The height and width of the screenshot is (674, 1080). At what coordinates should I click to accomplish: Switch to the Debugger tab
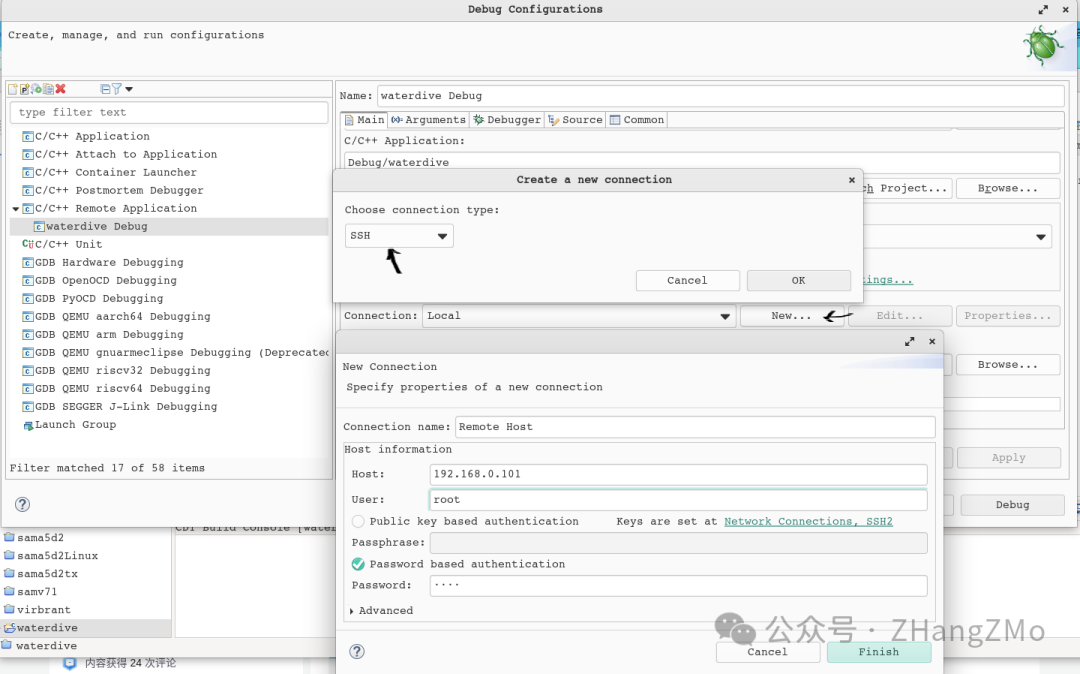click(507, 120)
